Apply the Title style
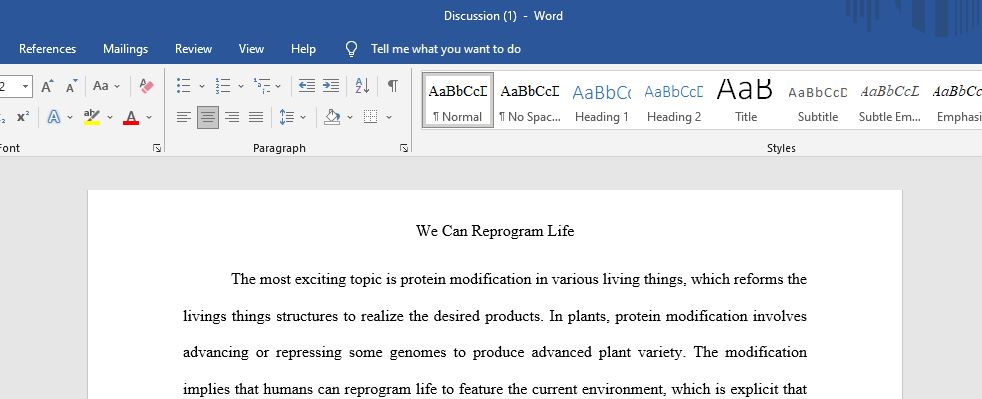 [746, 100]
